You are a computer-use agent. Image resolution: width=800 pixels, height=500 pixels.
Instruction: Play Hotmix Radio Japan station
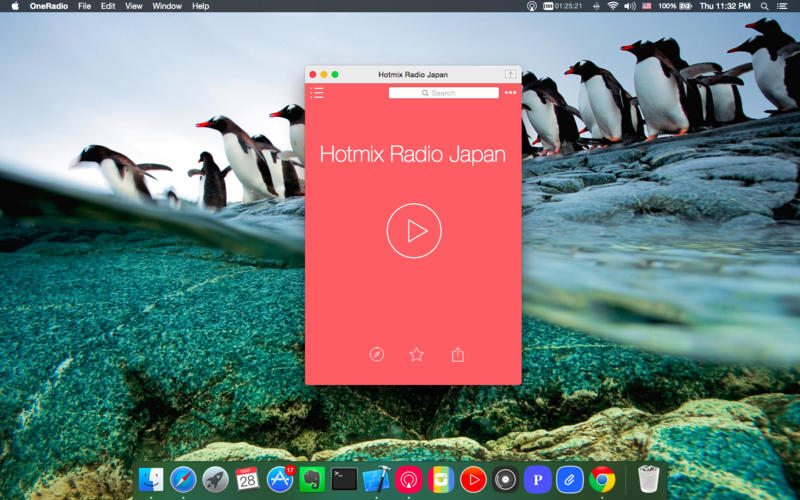[413, 231]
